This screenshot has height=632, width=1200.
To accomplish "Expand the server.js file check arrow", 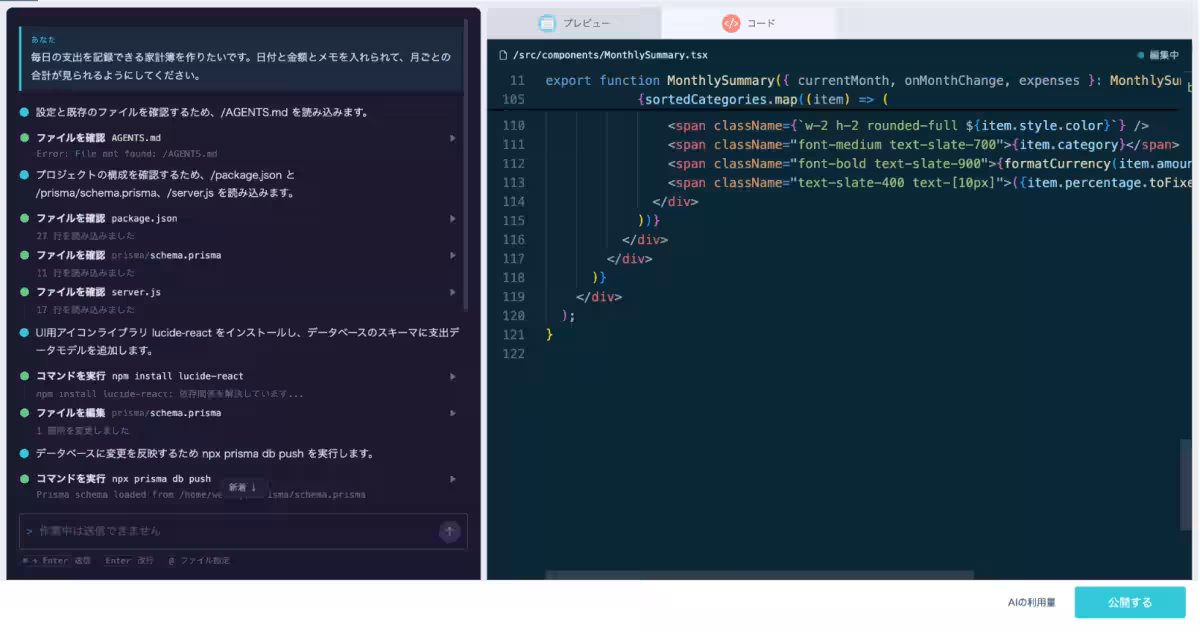I will click(x=453, y=292).
